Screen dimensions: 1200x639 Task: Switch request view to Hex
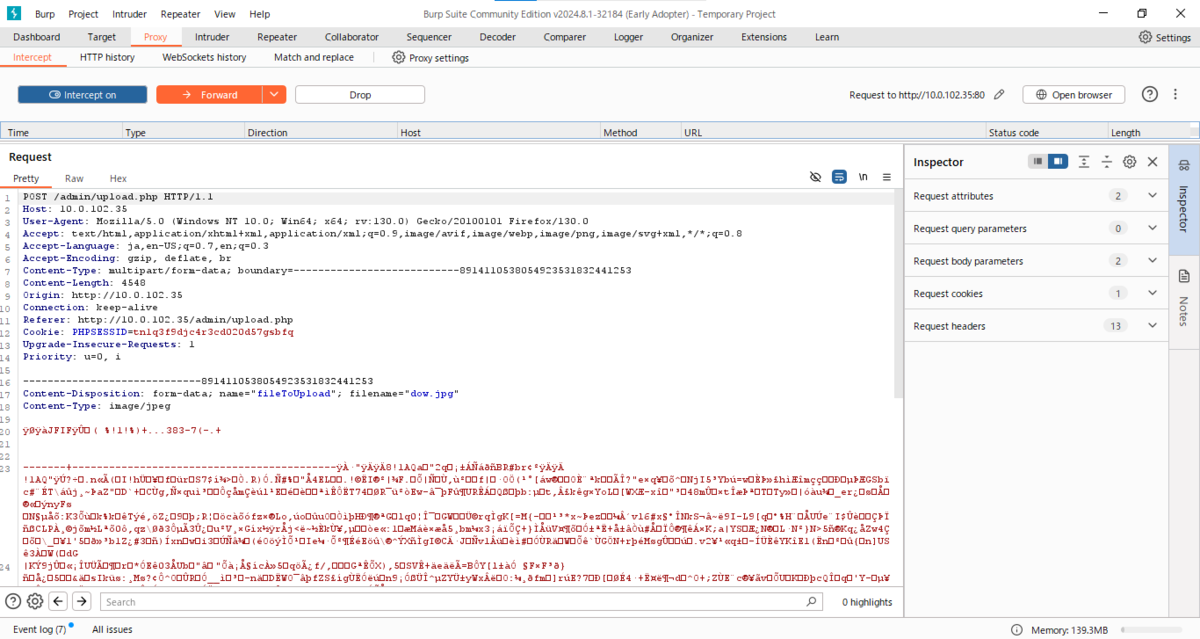pos(118,178)
